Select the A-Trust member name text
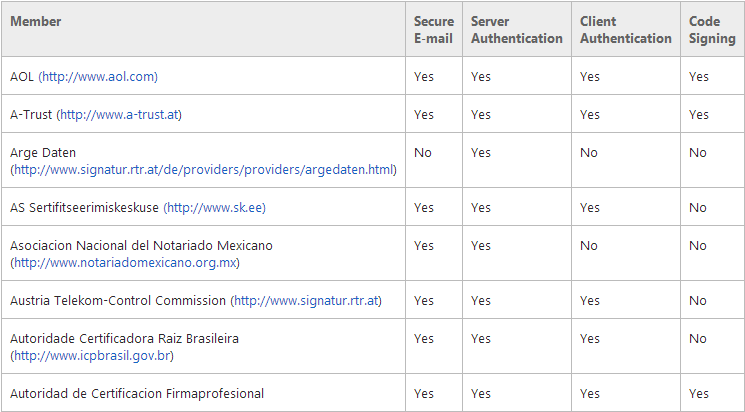 [x=31, y=115]
